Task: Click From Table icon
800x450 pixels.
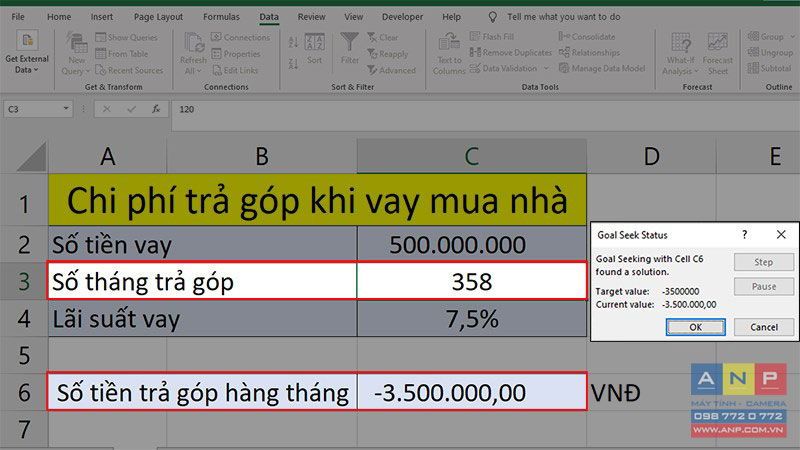Action: point(101,54)
